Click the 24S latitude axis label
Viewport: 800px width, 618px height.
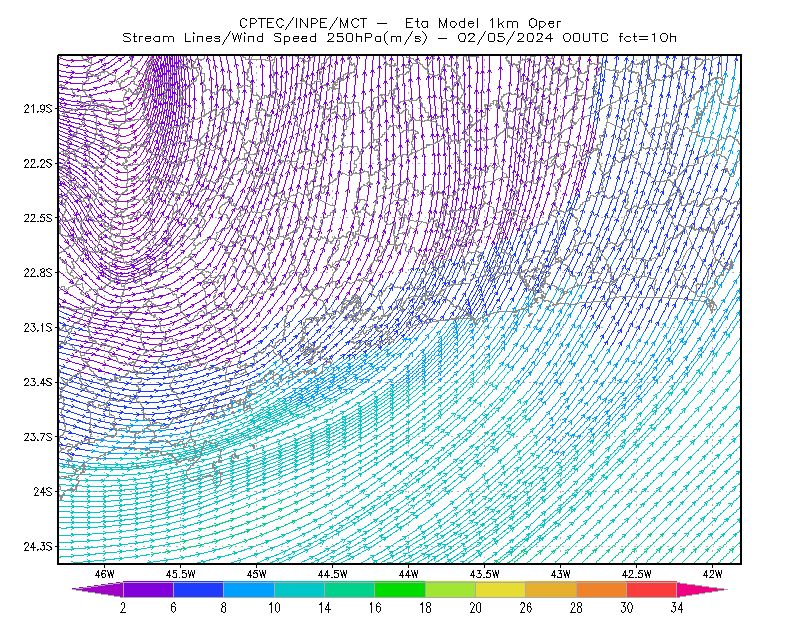(42, 492)
